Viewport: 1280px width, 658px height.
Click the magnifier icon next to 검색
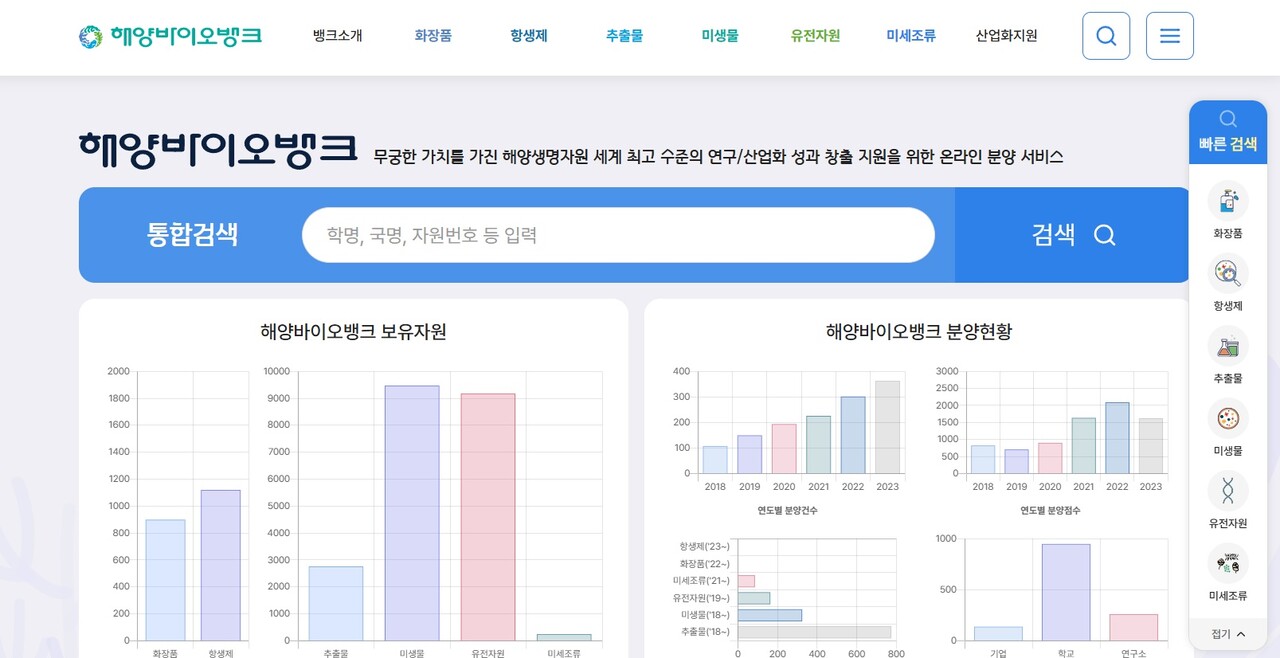tap(1104, 234)
